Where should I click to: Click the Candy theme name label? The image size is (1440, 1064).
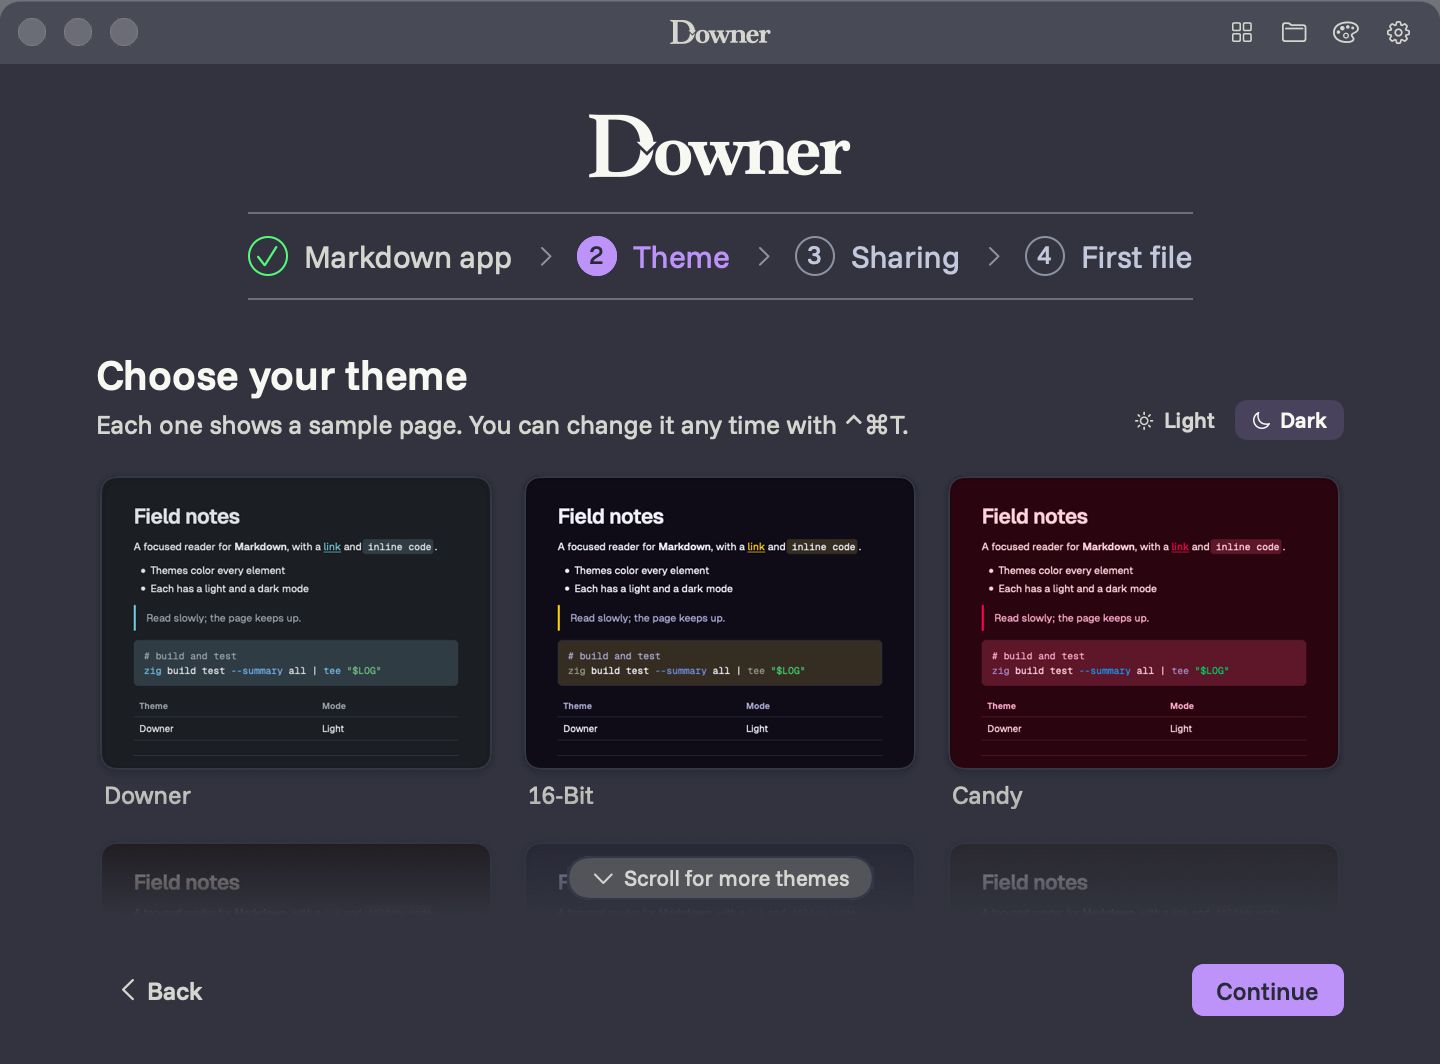[x=987, y=796]
